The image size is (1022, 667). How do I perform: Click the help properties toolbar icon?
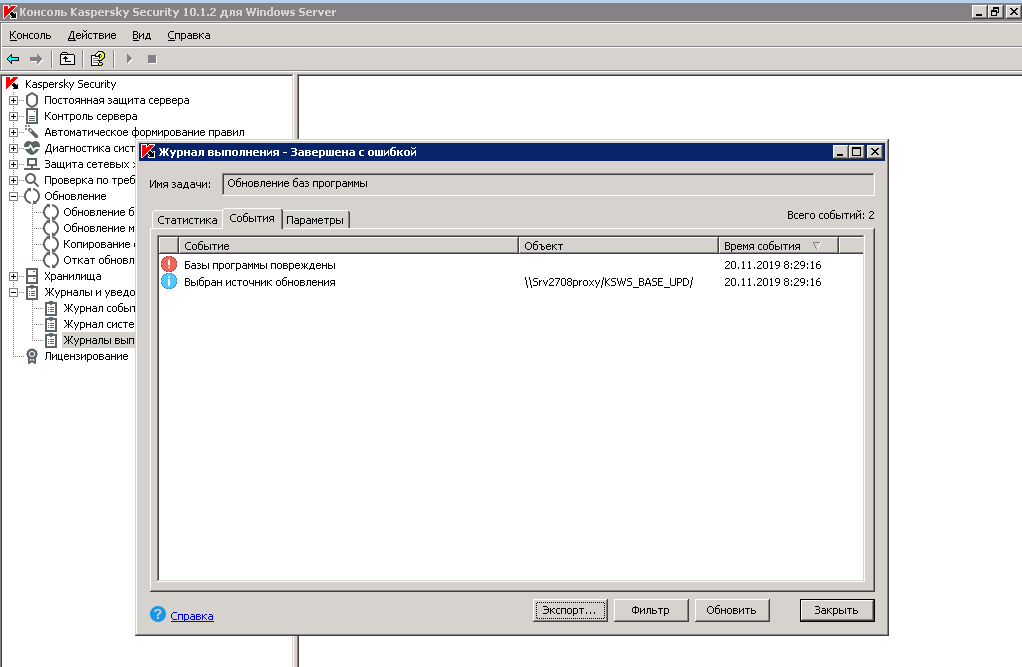coord(98,59)
